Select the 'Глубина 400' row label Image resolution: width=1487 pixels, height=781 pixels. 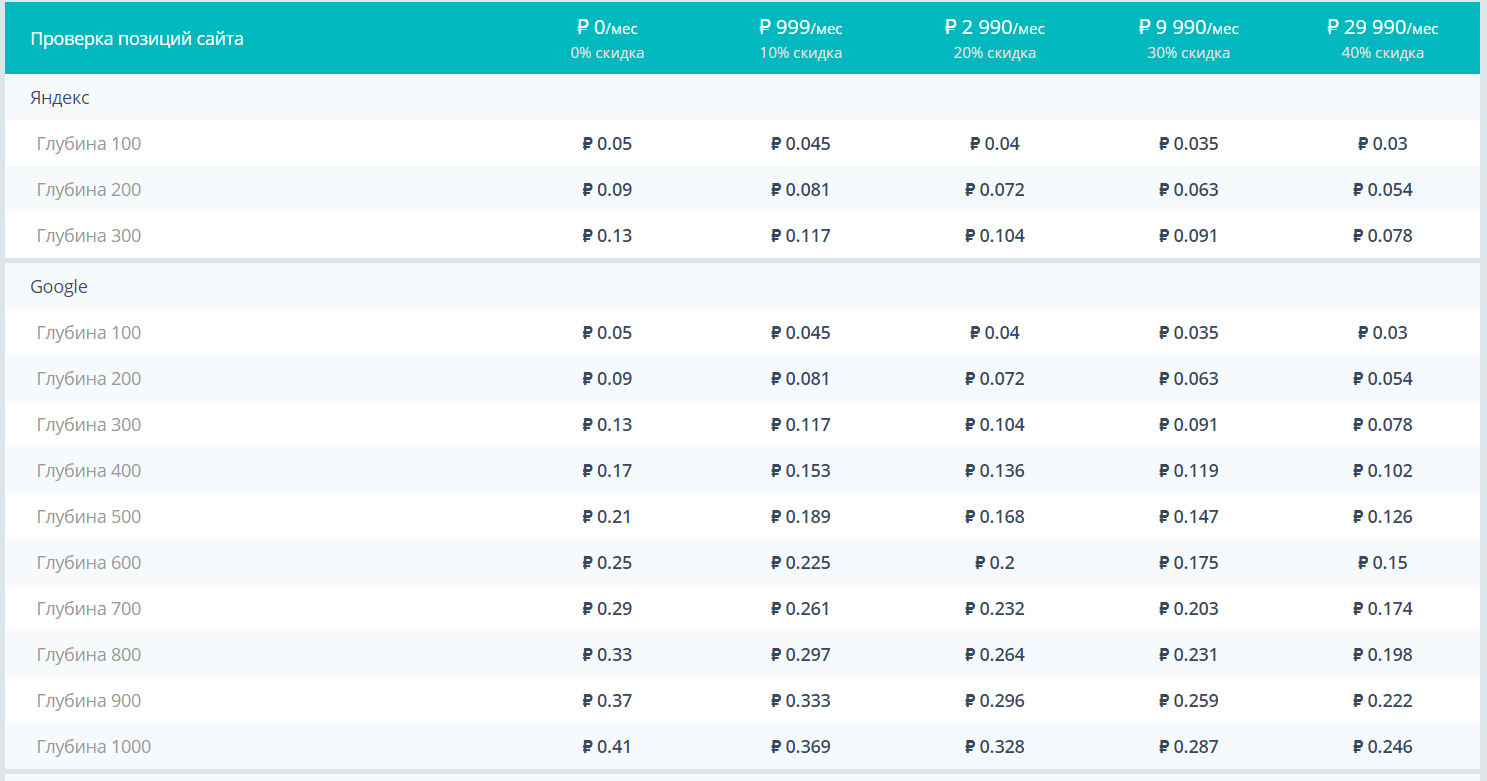(89, 471)
